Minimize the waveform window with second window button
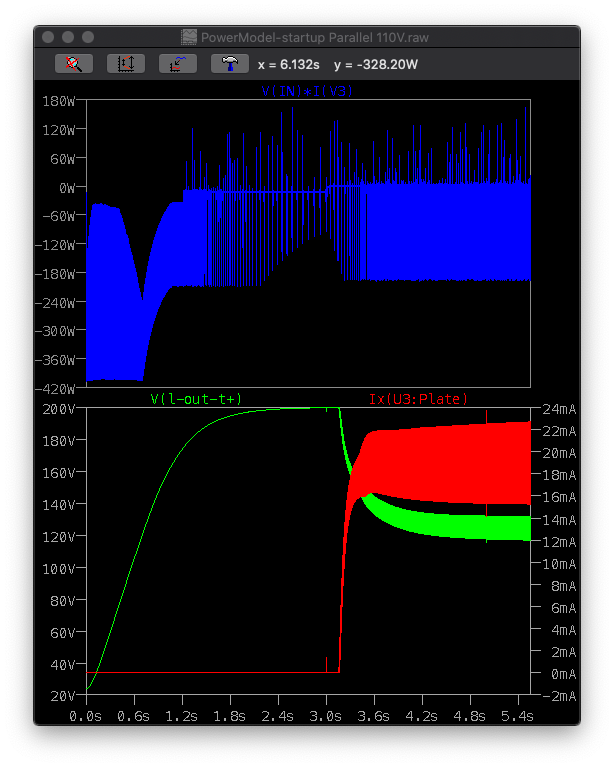Screen dimensions: 614x767 [x=68, y=37]
